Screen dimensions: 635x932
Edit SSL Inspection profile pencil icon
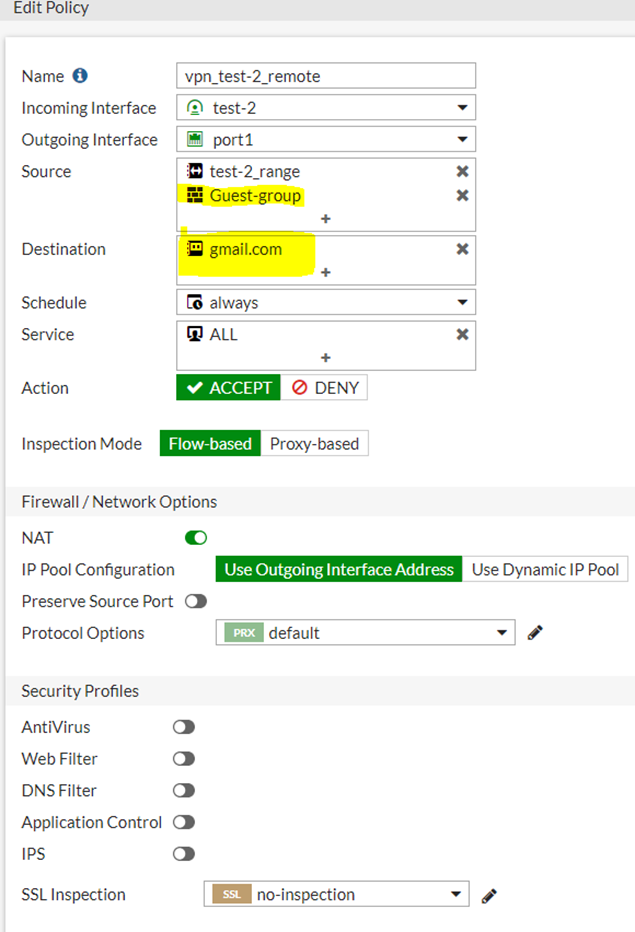click(489, 895)
